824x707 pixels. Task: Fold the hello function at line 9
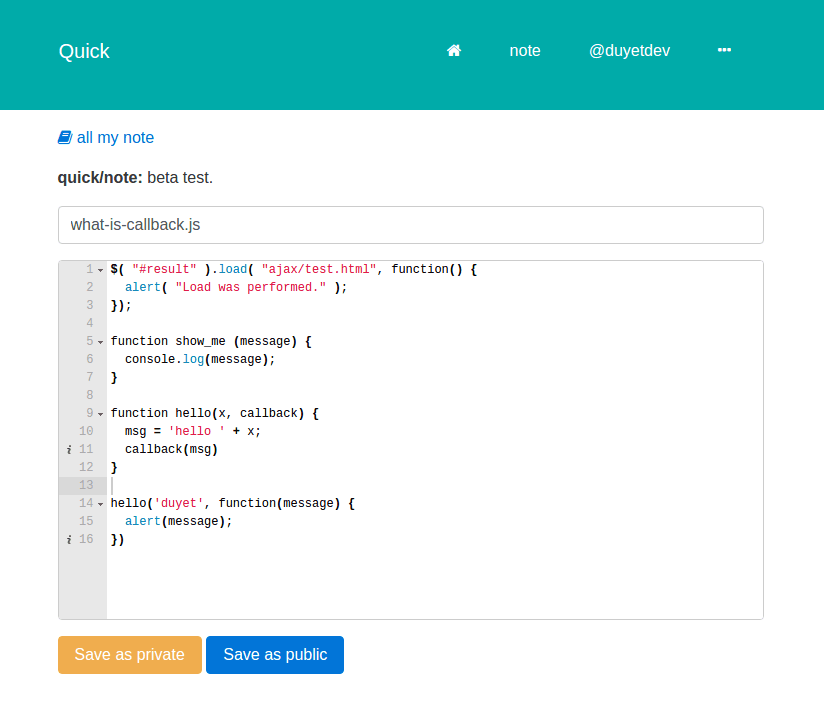click(101, 414)
